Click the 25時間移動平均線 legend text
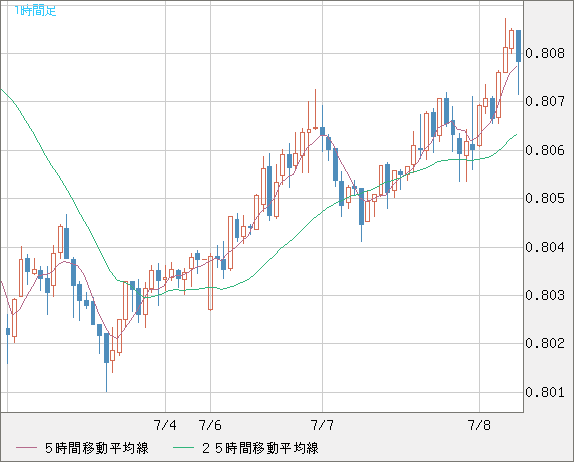Viewport: 574px width, 462px height. coord(260,448)
